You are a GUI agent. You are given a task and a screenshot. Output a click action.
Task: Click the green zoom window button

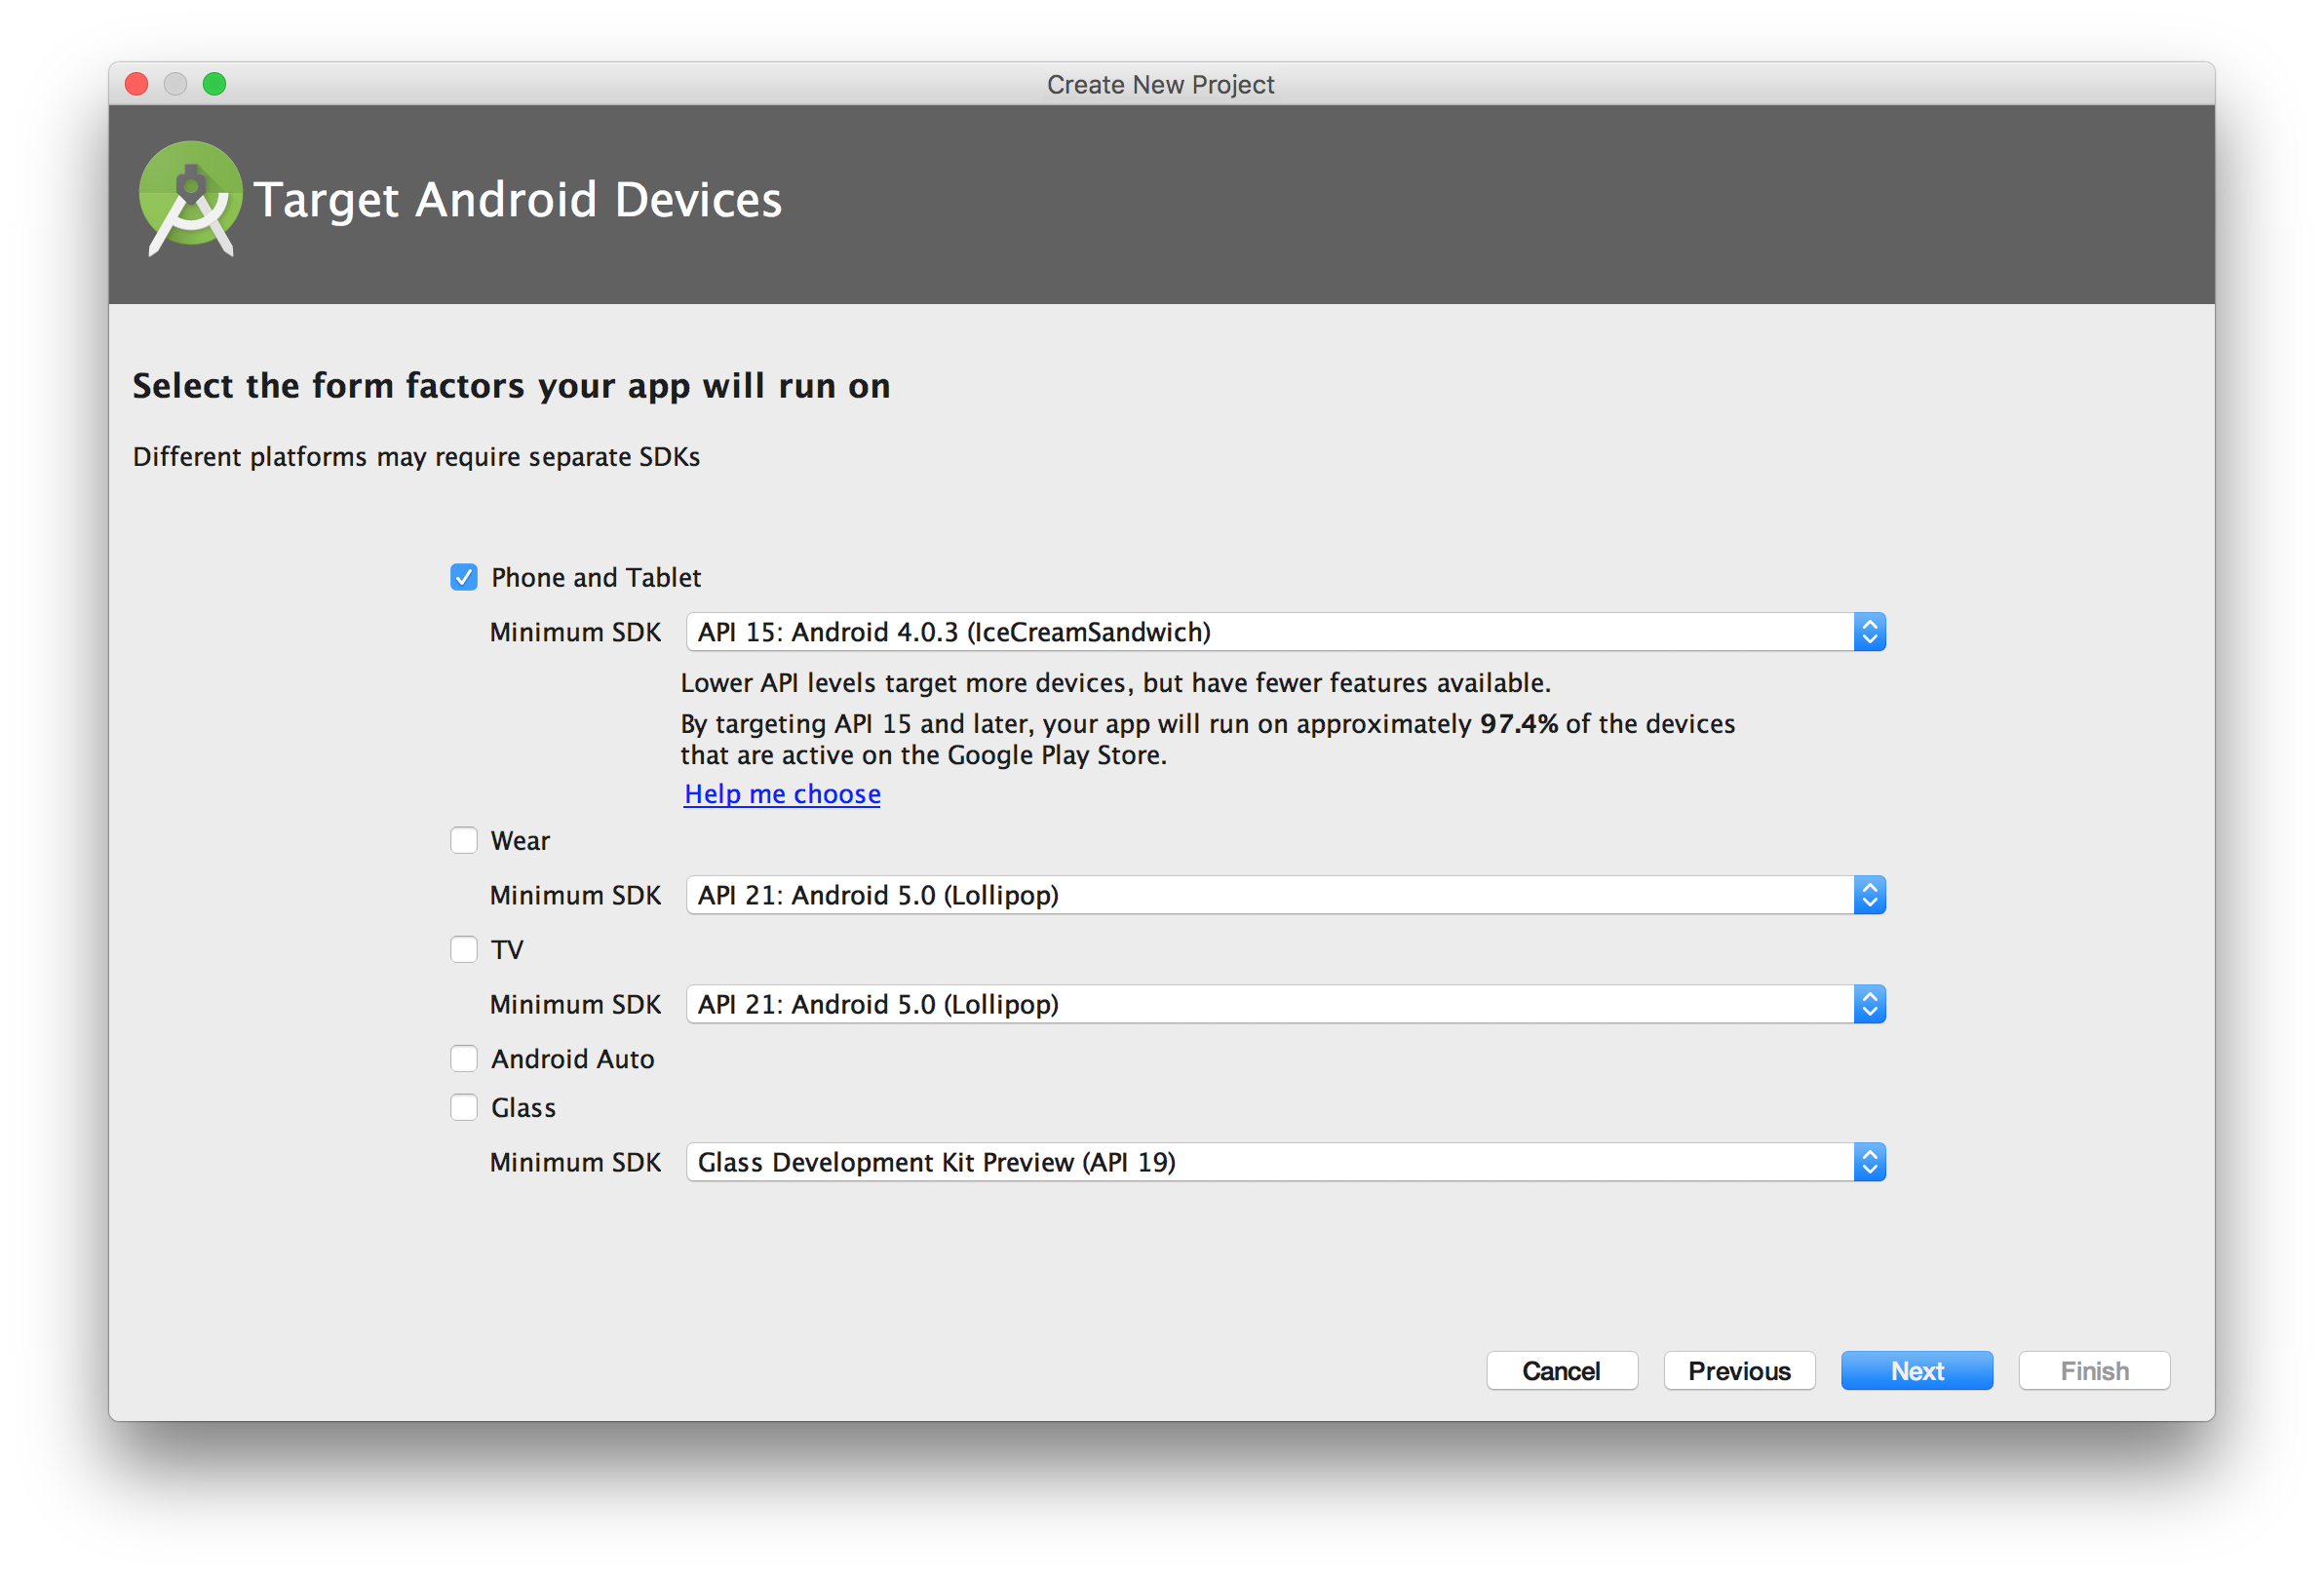[x=214, y=84]
